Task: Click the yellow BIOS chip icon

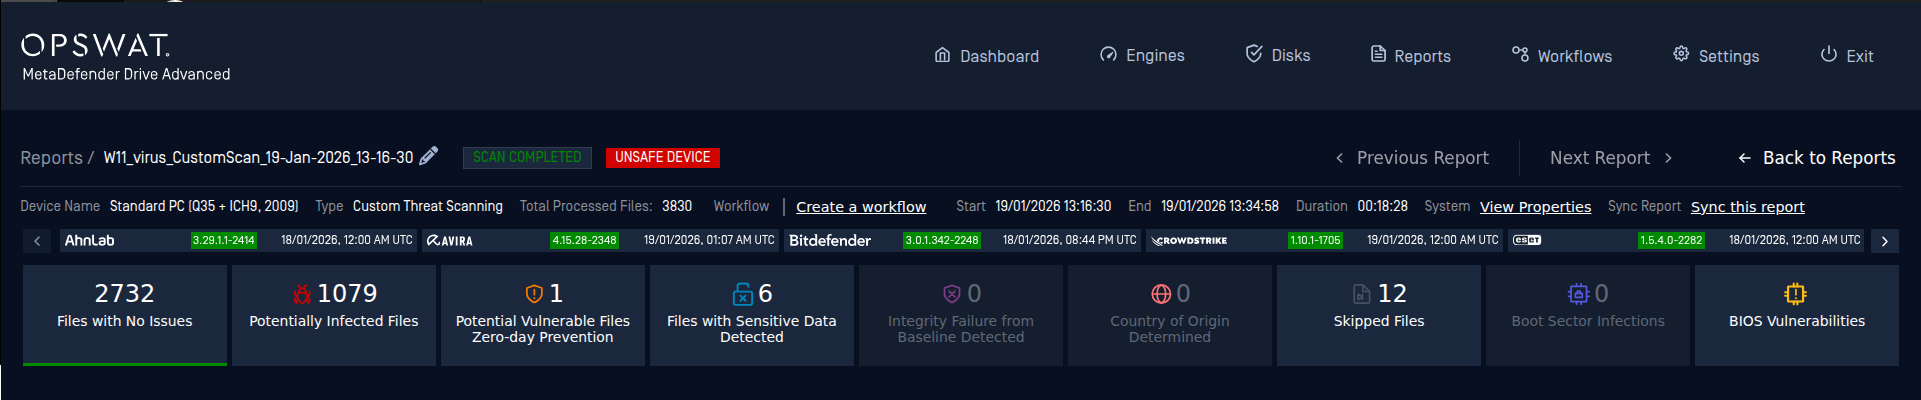Action: tap(1796, 293)
